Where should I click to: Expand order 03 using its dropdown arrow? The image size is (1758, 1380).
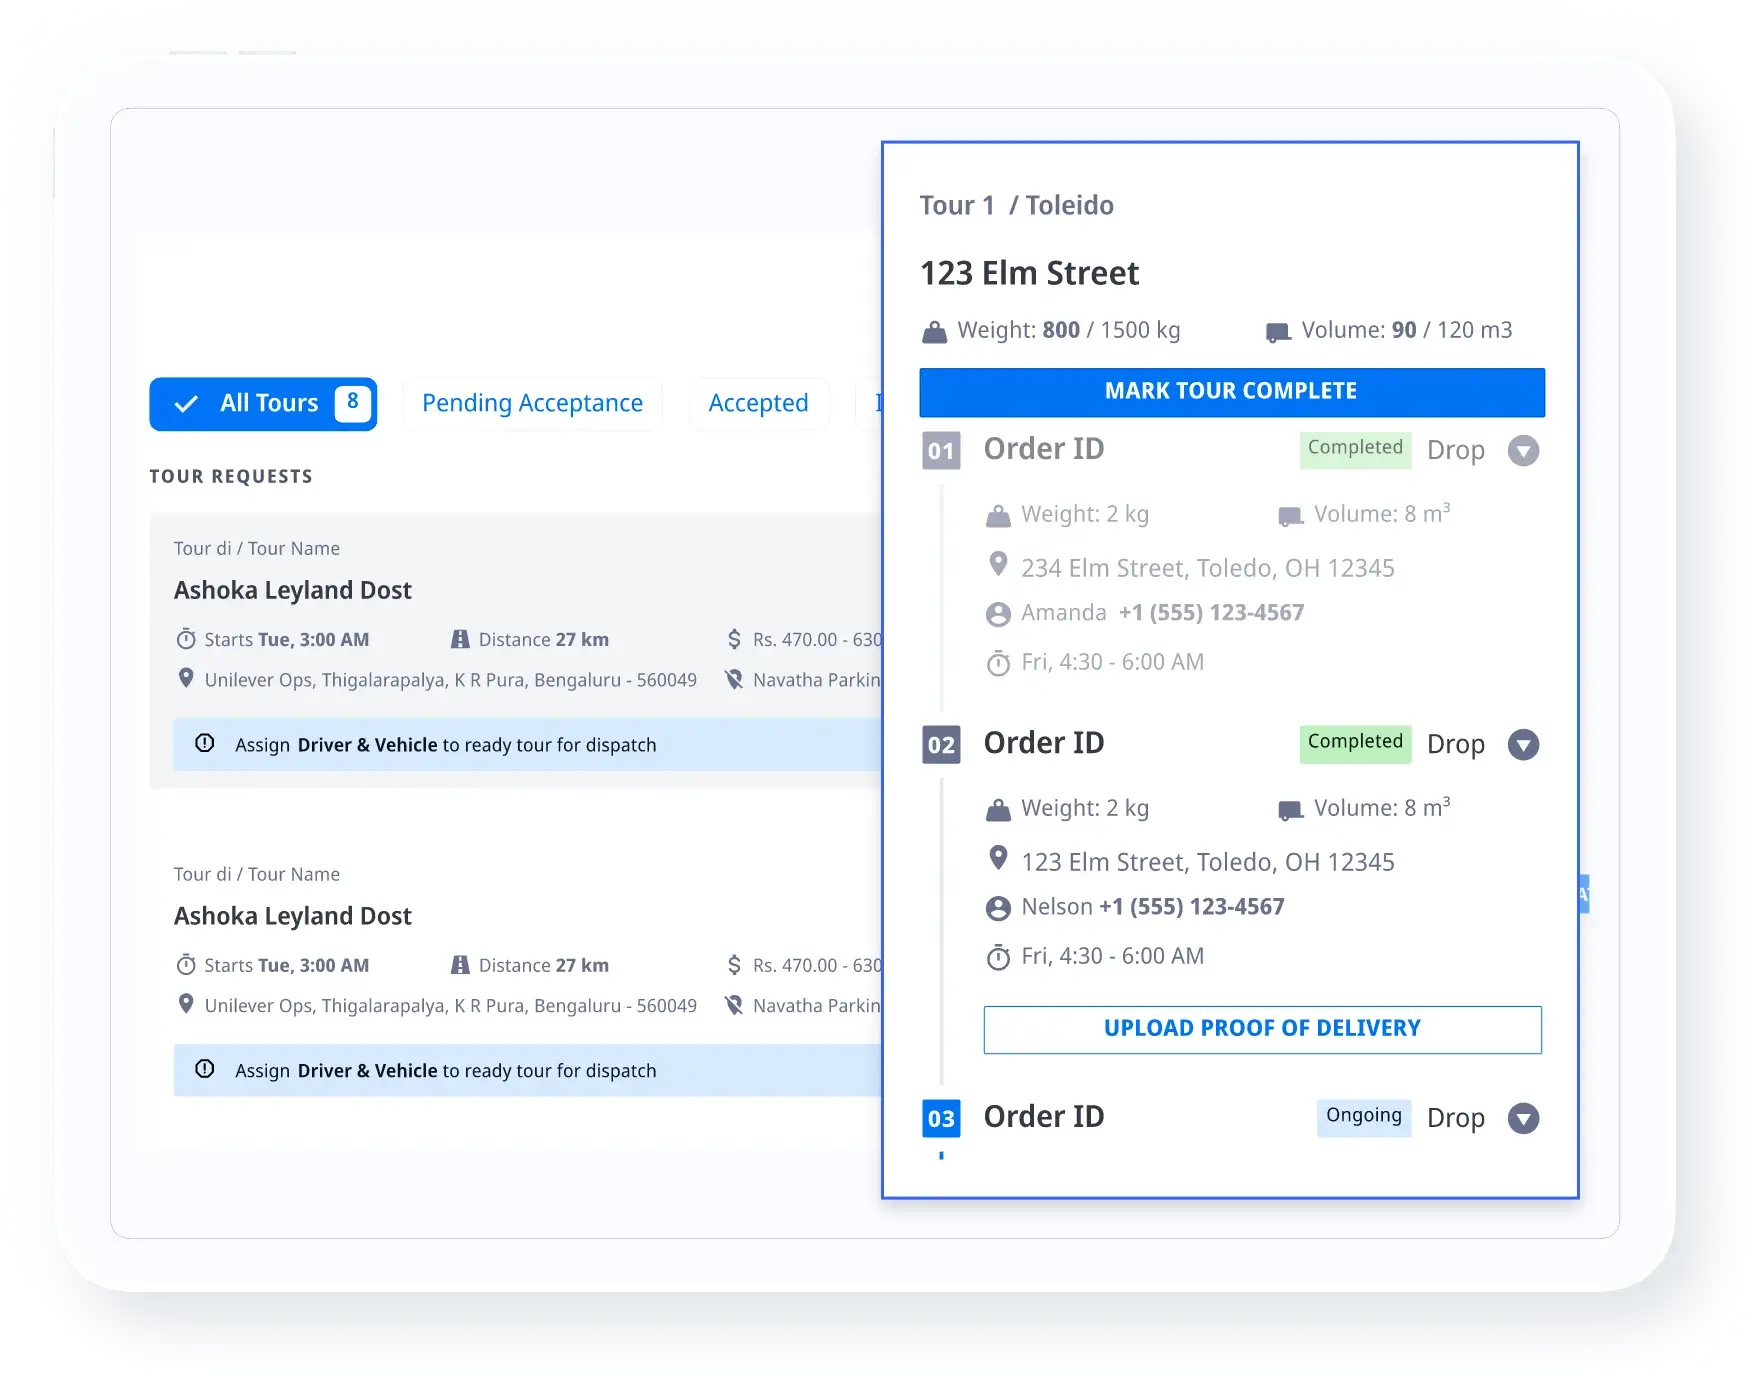tap(1522, 1119)
